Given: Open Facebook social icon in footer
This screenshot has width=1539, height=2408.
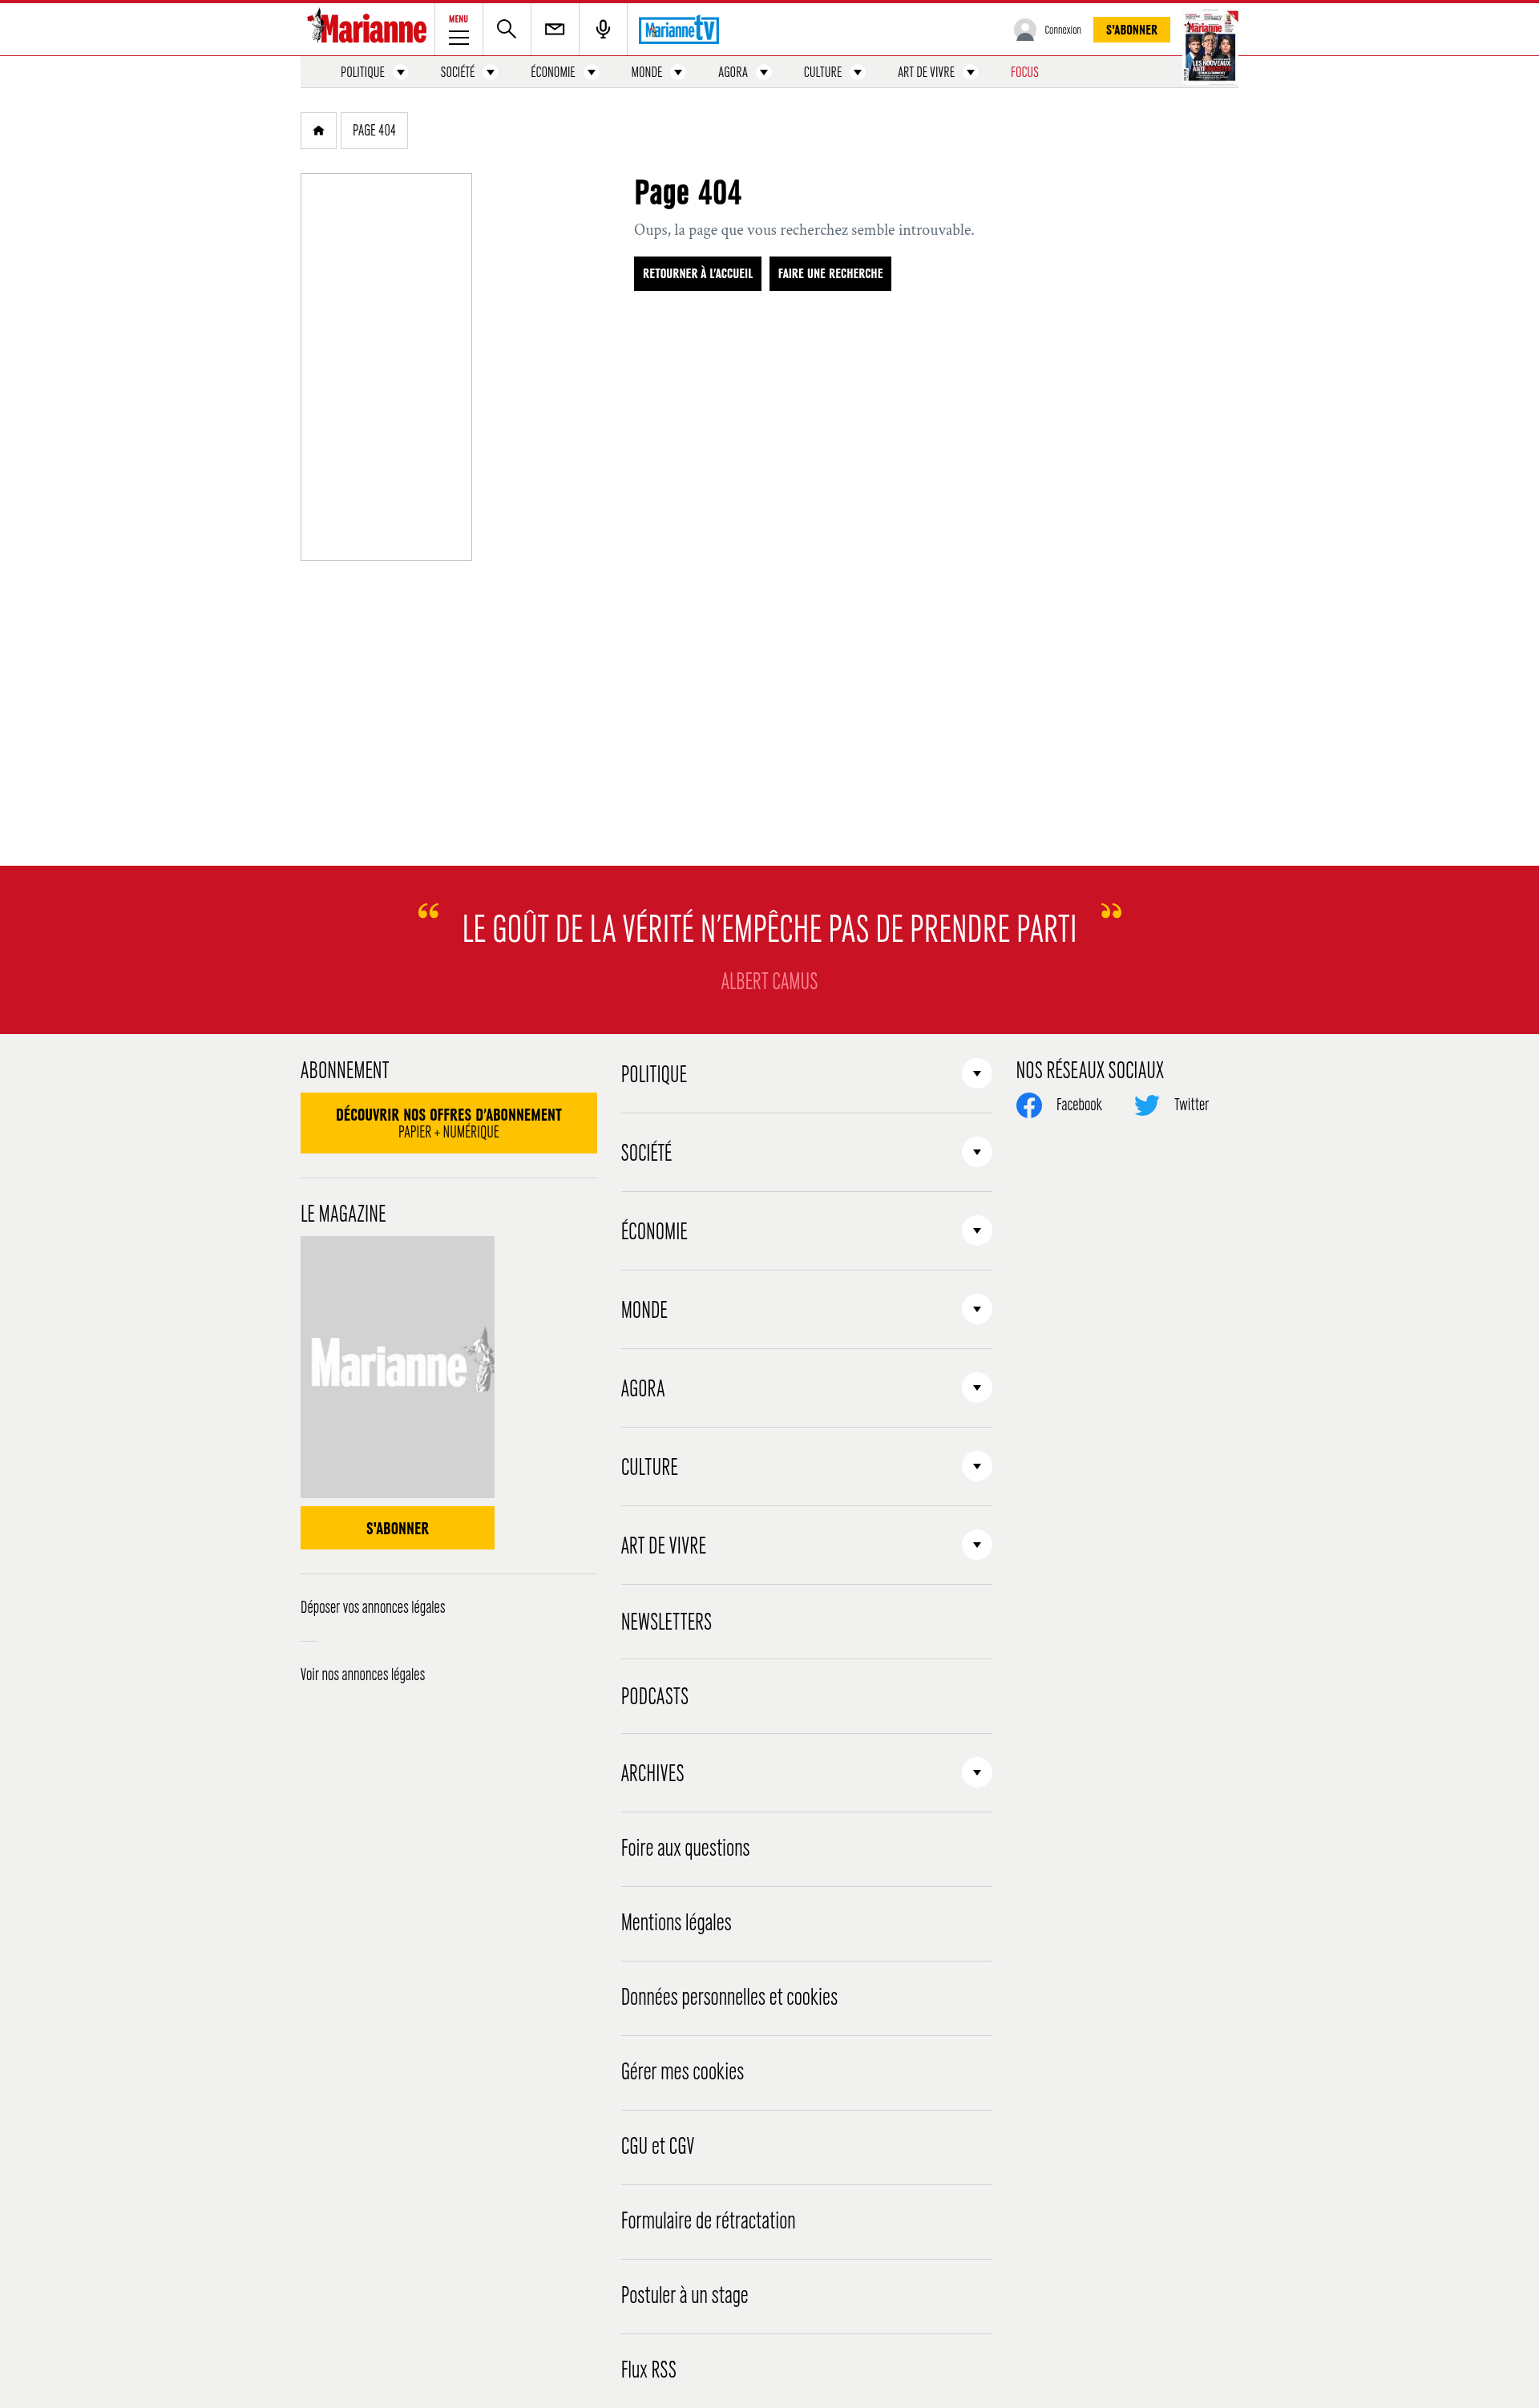Looking at the screenshot, I should click(x=1028, y=1105).
